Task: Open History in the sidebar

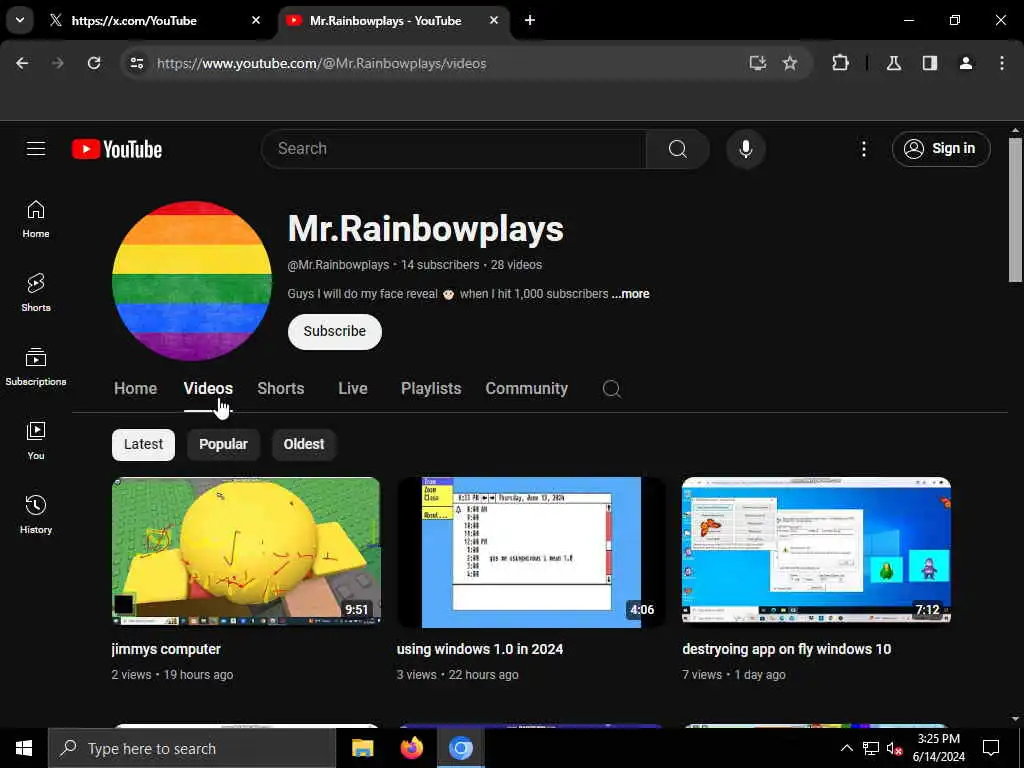Action: [36, 515]
